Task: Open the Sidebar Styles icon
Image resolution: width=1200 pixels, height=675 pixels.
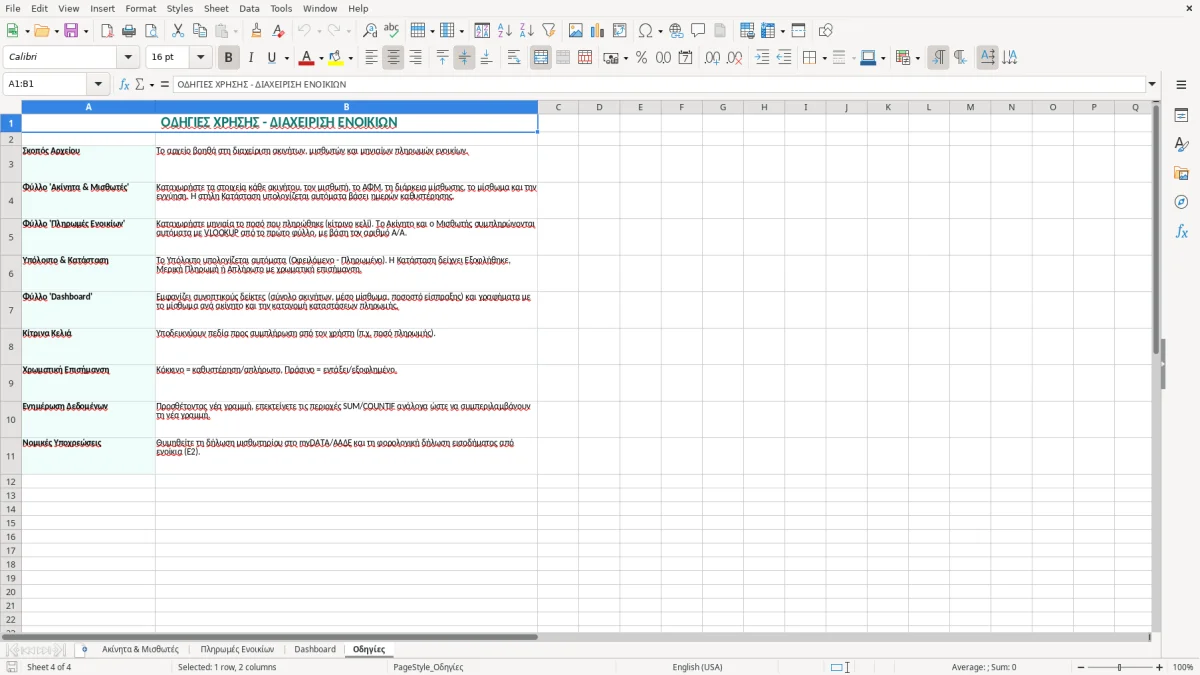Action: (1181, 145)
